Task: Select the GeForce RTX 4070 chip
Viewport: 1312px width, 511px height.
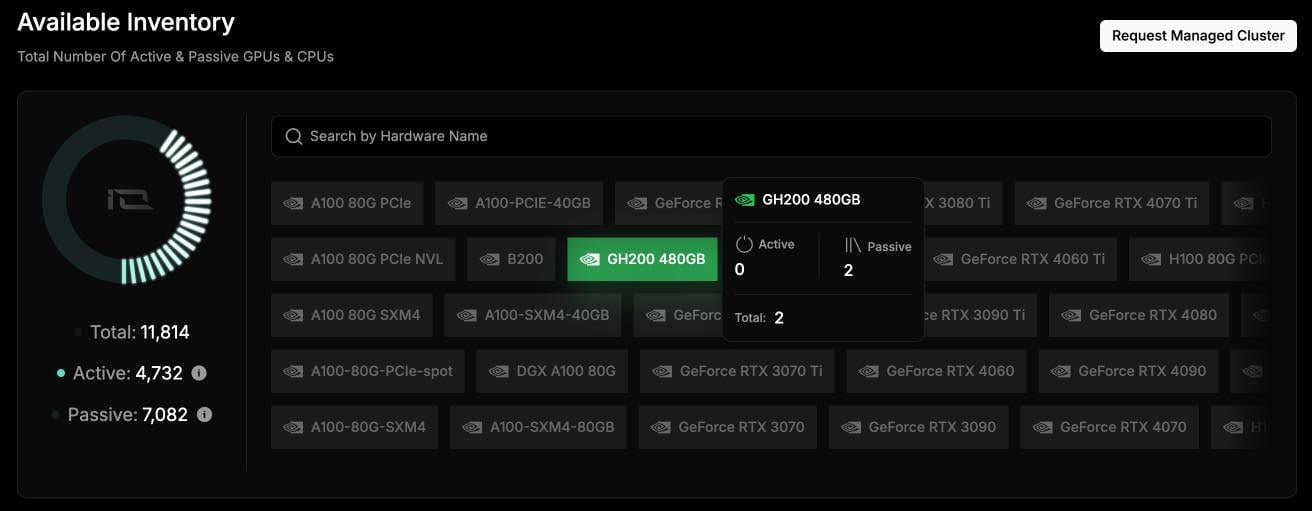Action: (1110, 427)
